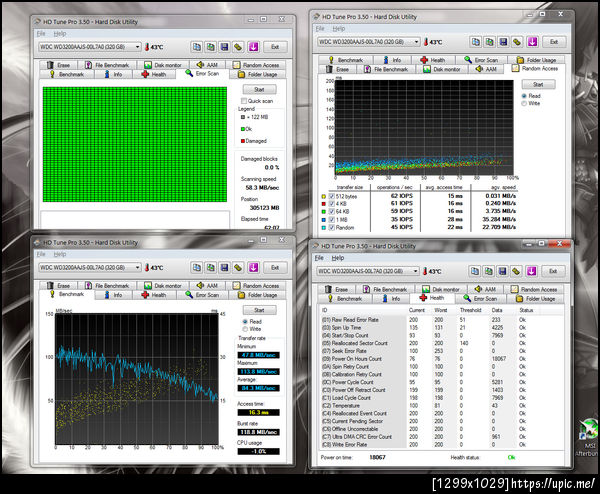The image size is (600, 494).
Task: Switch to Folder Usage tab in Error Scan window
Action: click(x=258, y=74)
